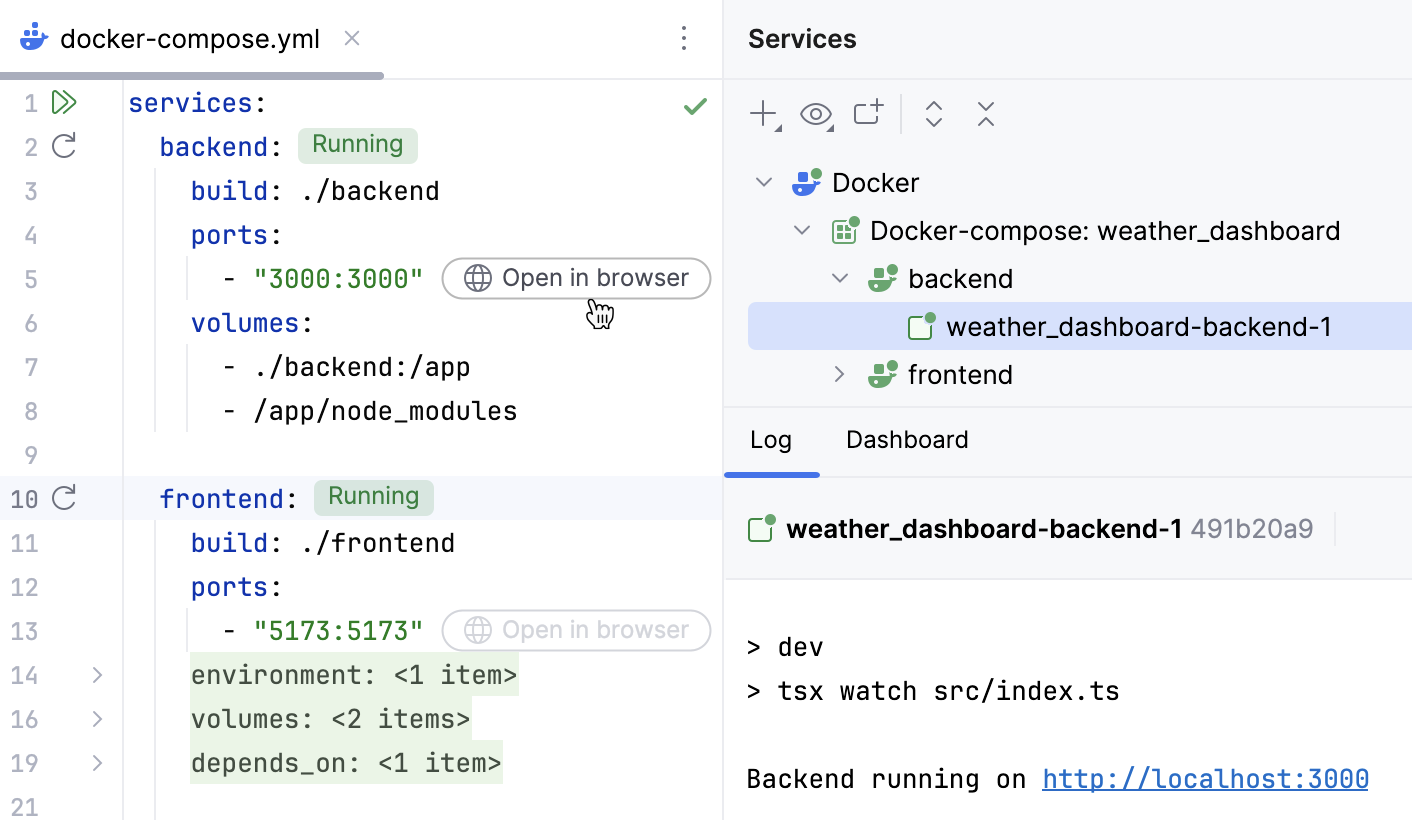Expand all services tree nodes
The height and width of the screenshot is (820, 1412).
934,114
